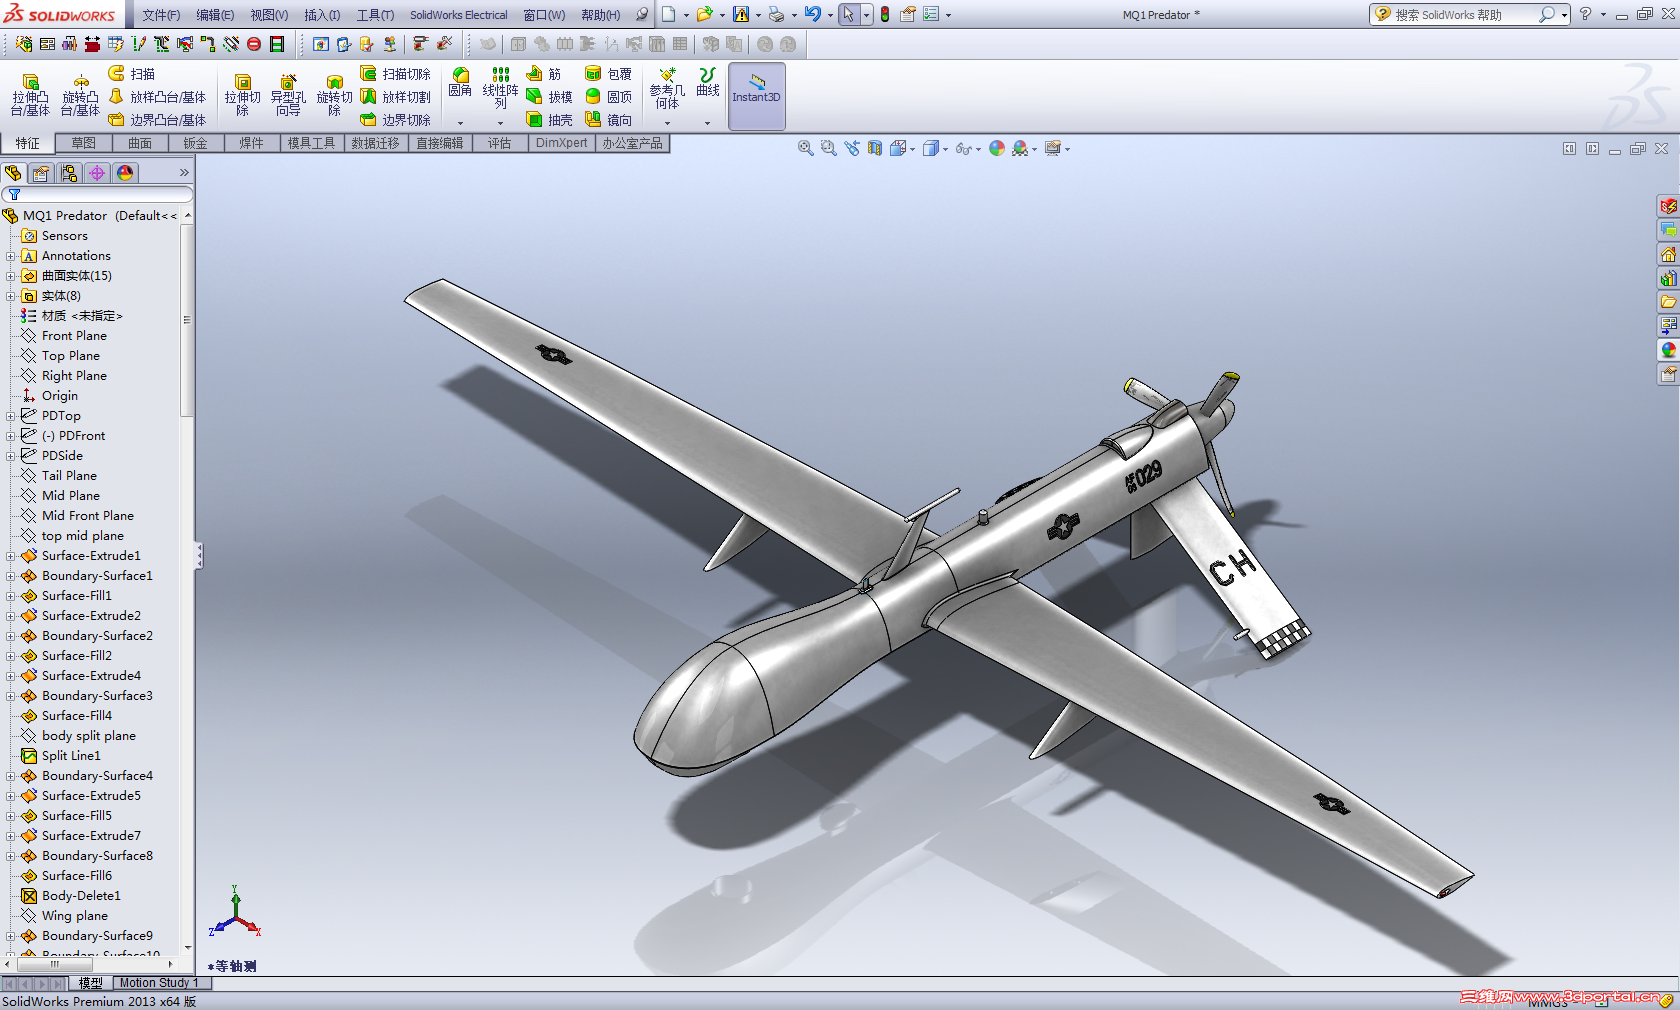Choose the 包覆 wrap tool
1680x1010 pixels.
click(x=608, y=74)
